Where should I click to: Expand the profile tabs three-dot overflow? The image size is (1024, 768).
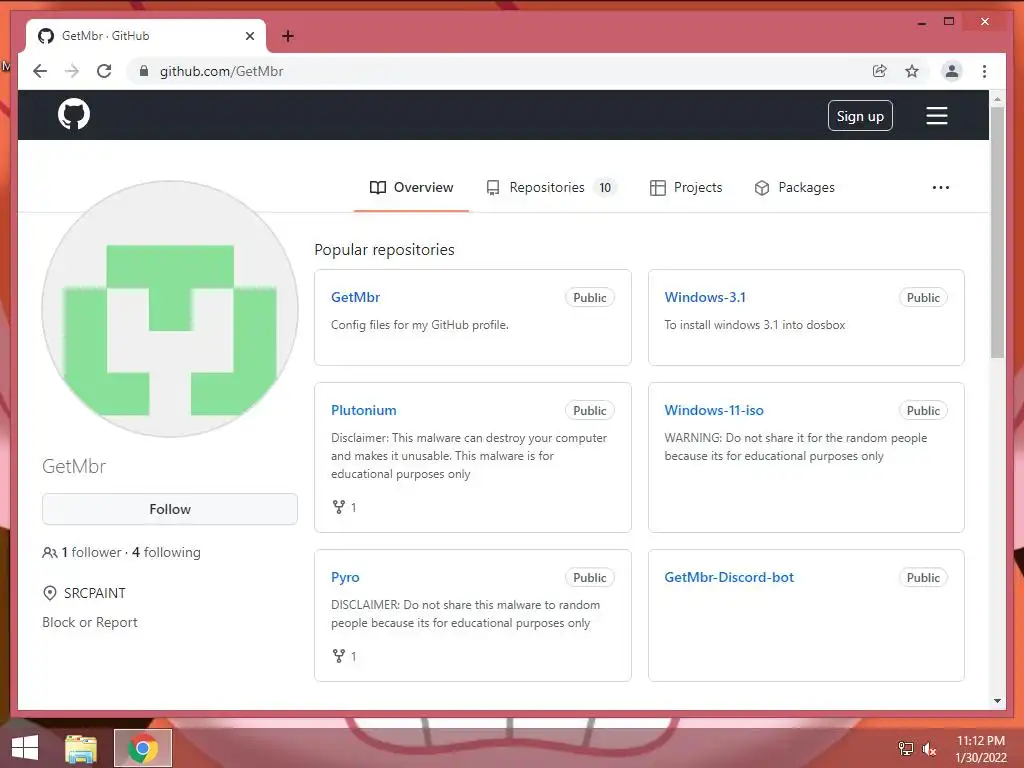(x=940, y=187)
